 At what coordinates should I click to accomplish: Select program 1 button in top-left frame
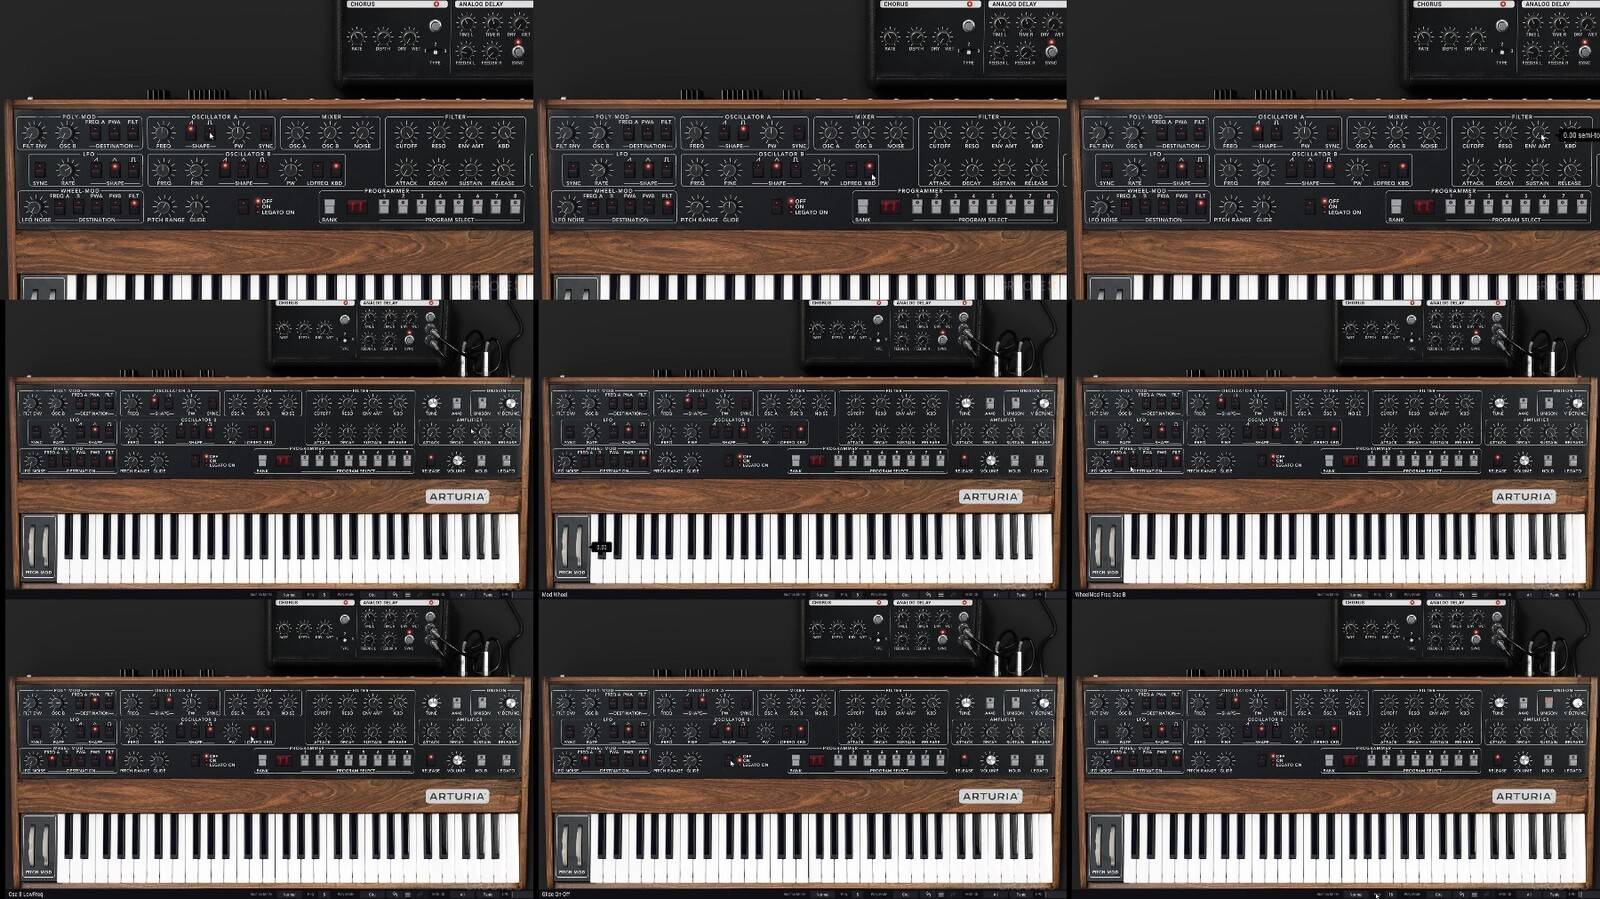383,206
